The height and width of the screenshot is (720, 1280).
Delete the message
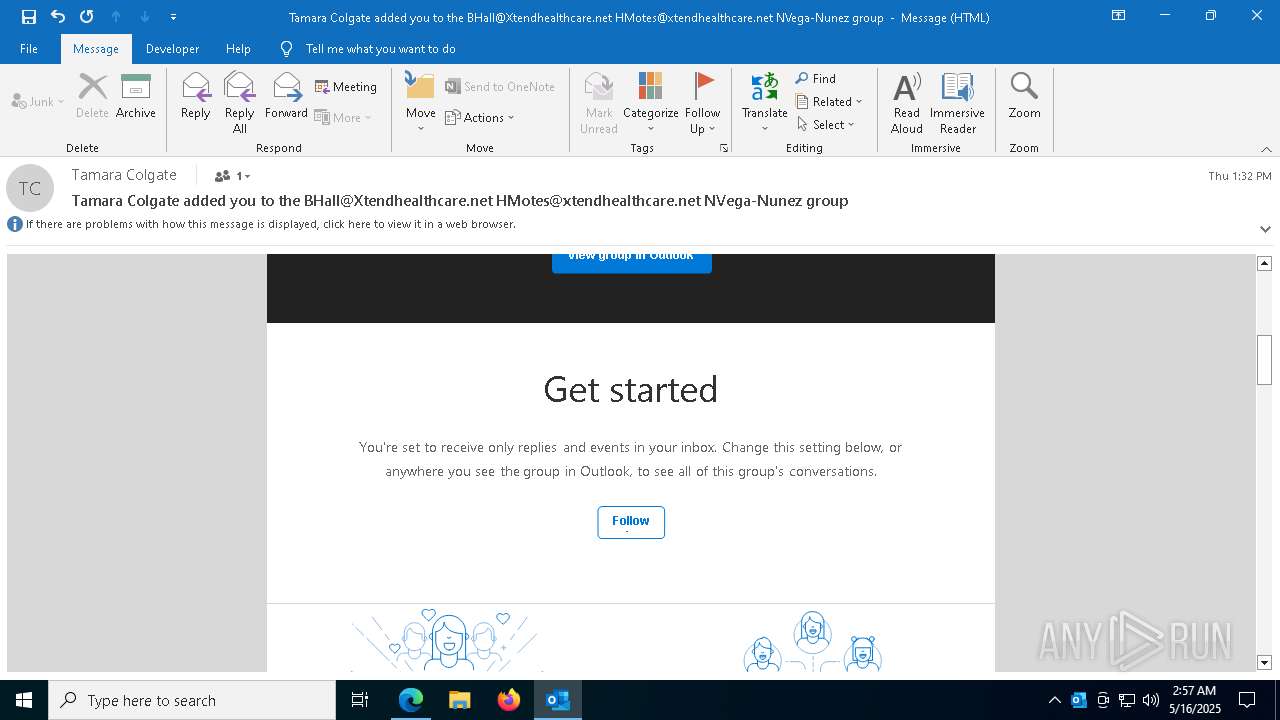(x=92, y=97)
